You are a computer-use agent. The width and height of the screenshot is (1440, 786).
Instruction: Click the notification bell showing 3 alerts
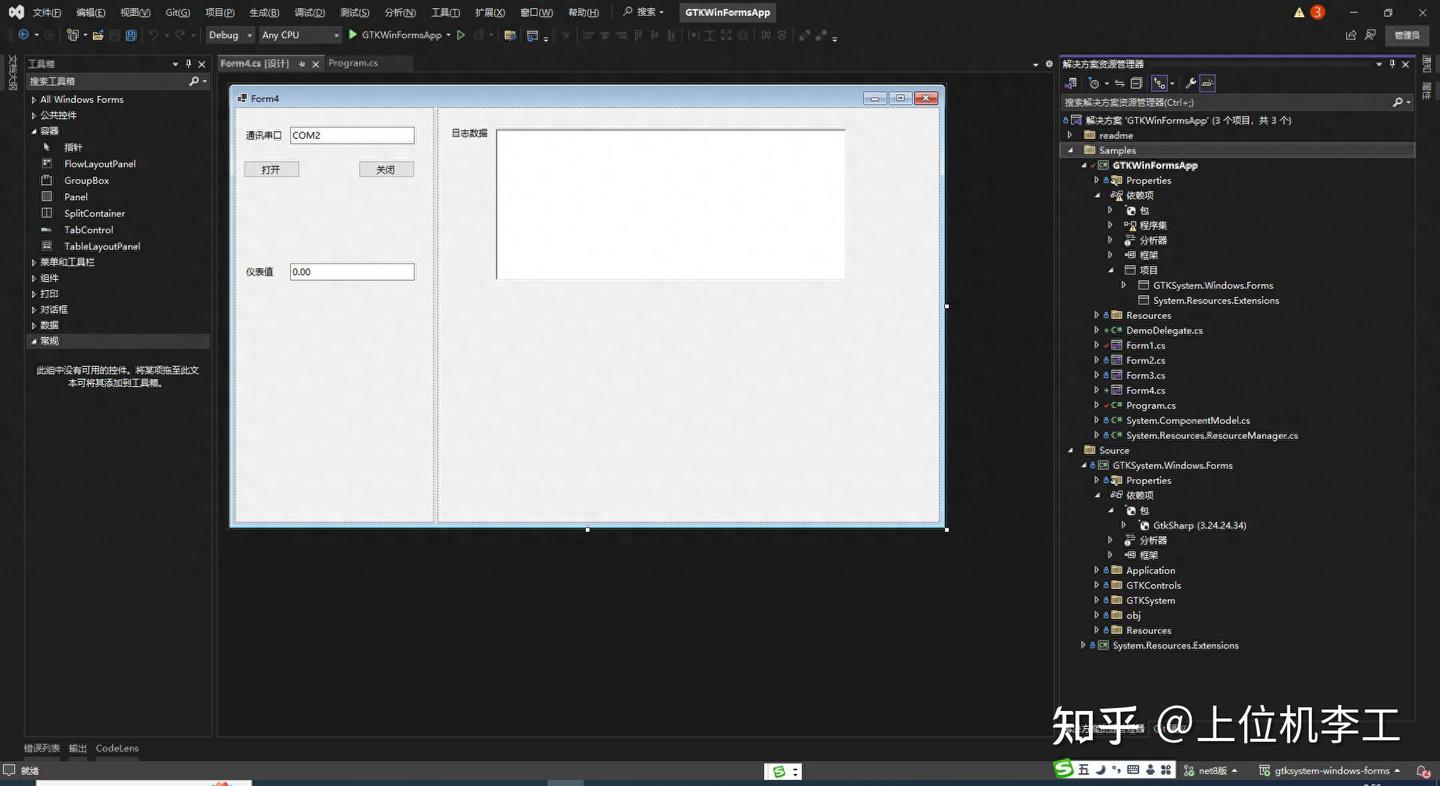[1305, 12]
